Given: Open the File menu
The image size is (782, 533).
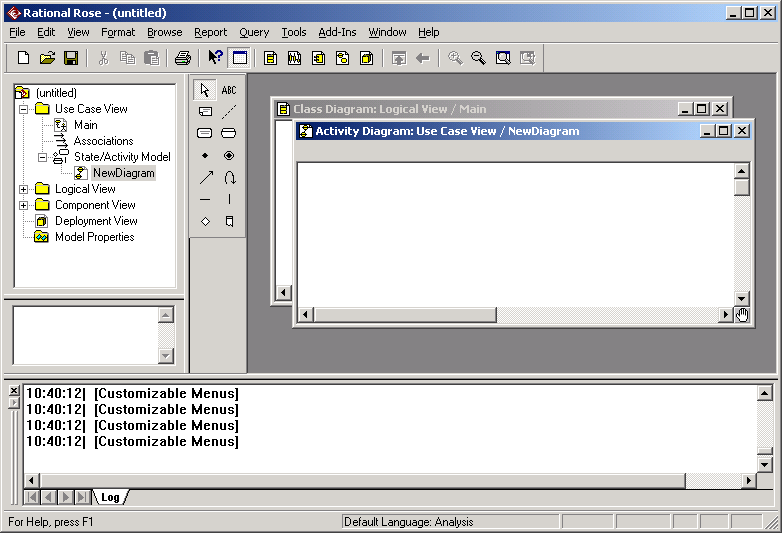Looking at the screenshot, I should [x=17, y=32].
